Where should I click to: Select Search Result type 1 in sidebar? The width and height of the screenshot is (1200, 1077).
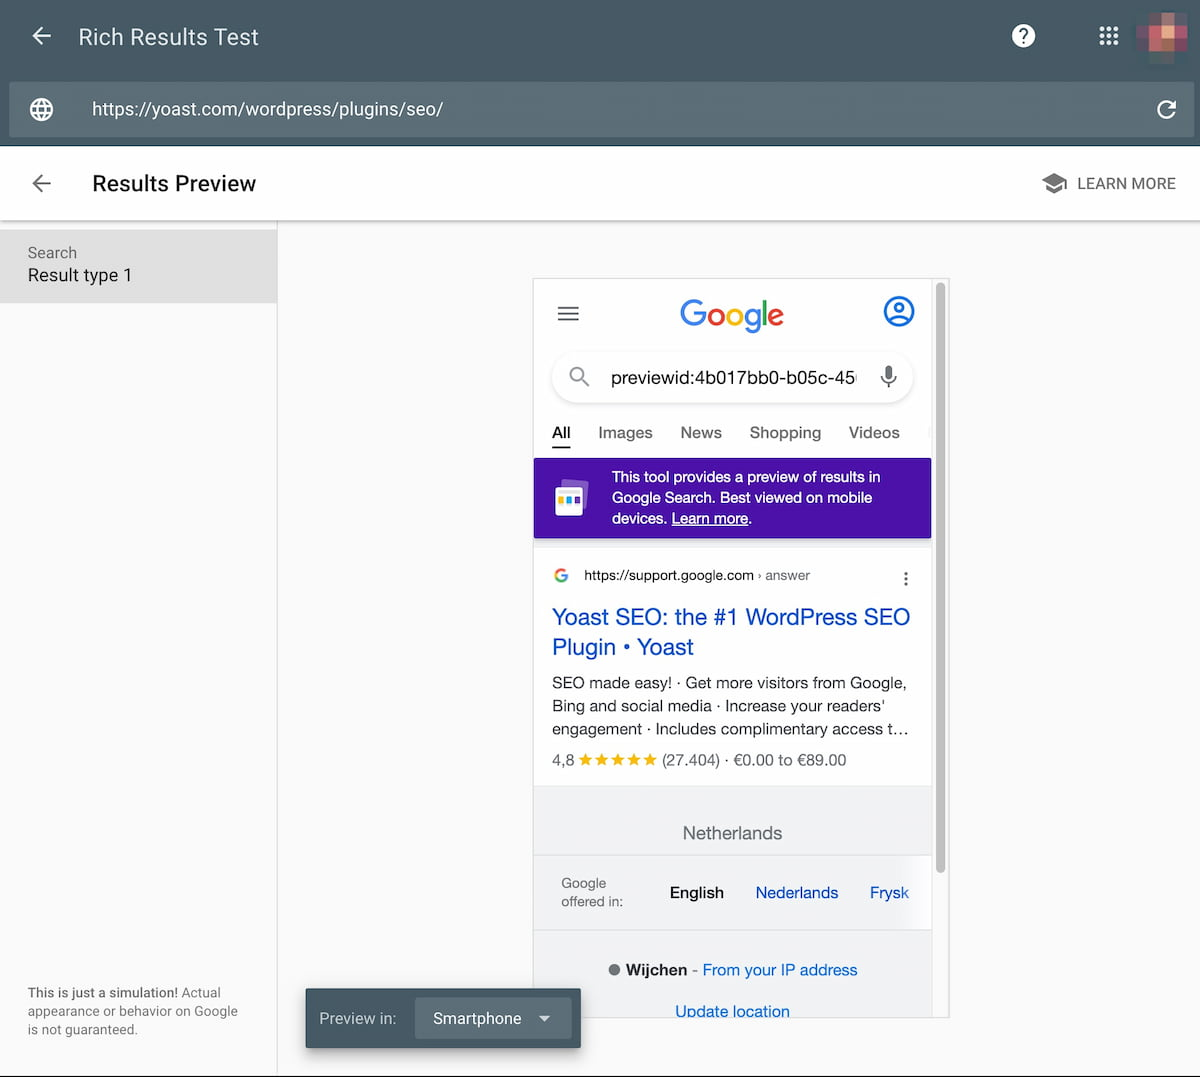138,266
